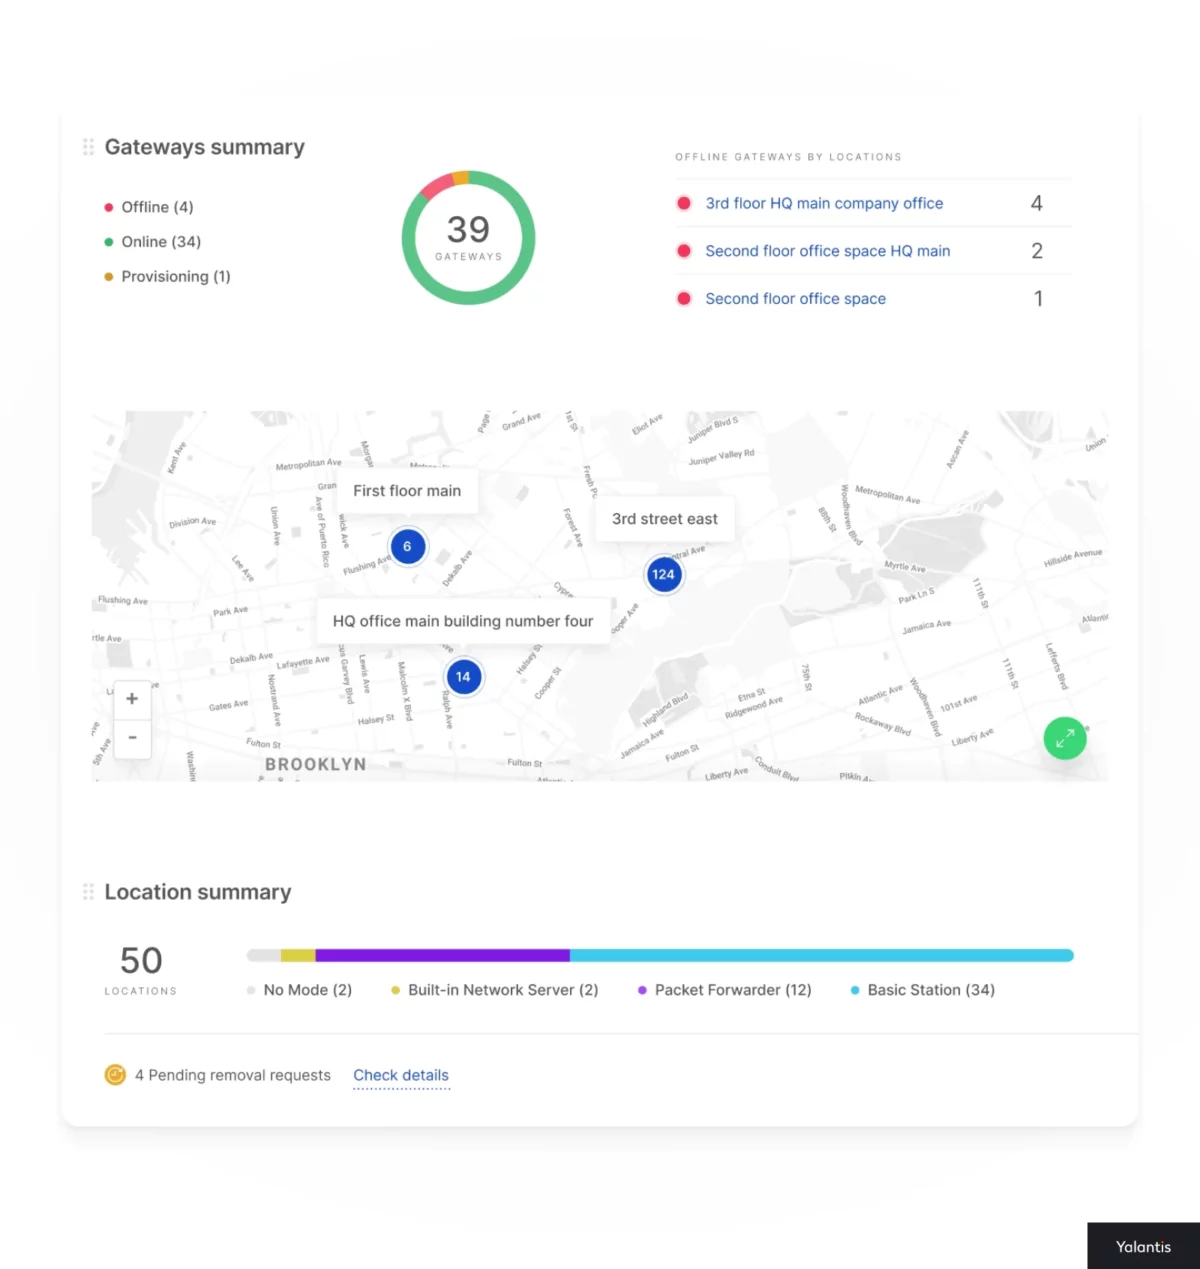
Task: Click the Yalantis label in the corner
Action: pyautogui.click(x=1143, y=1246)
